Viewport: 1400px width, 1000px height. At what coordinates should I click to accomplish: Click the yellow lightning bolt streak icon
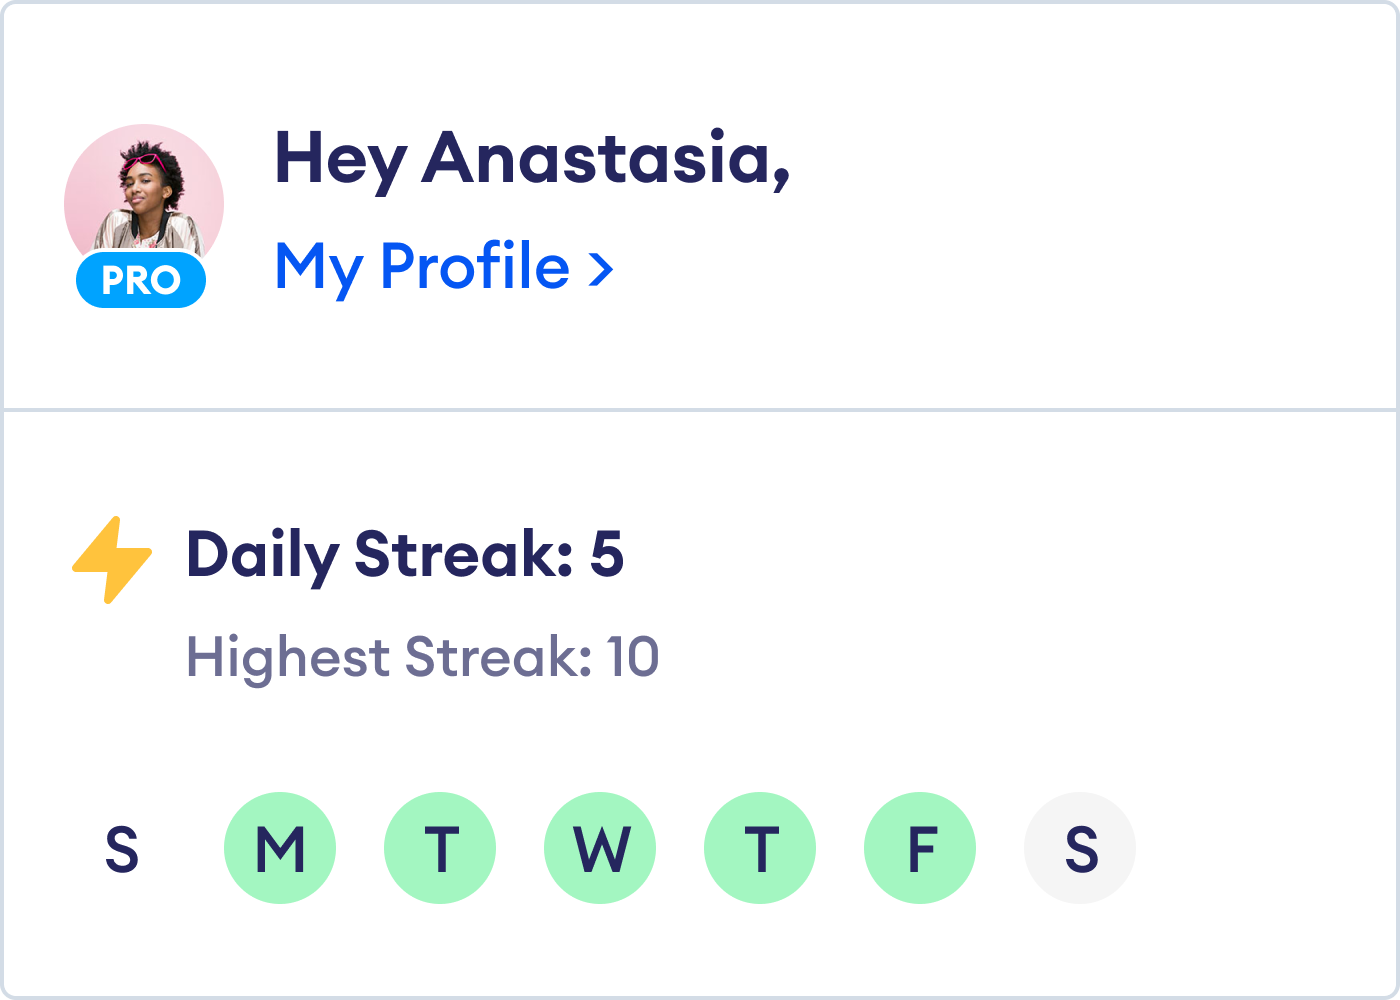pyautogui.click(x=112, y=559)
